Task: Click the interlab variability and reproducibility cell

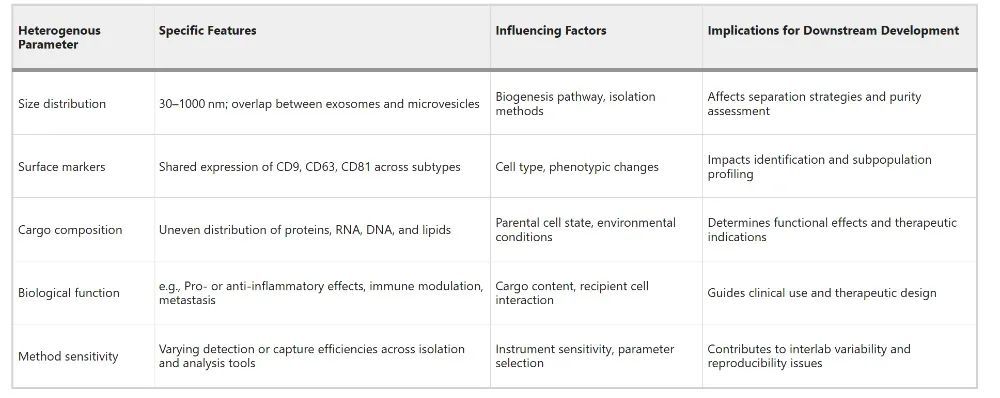Action: click(809, 357)
